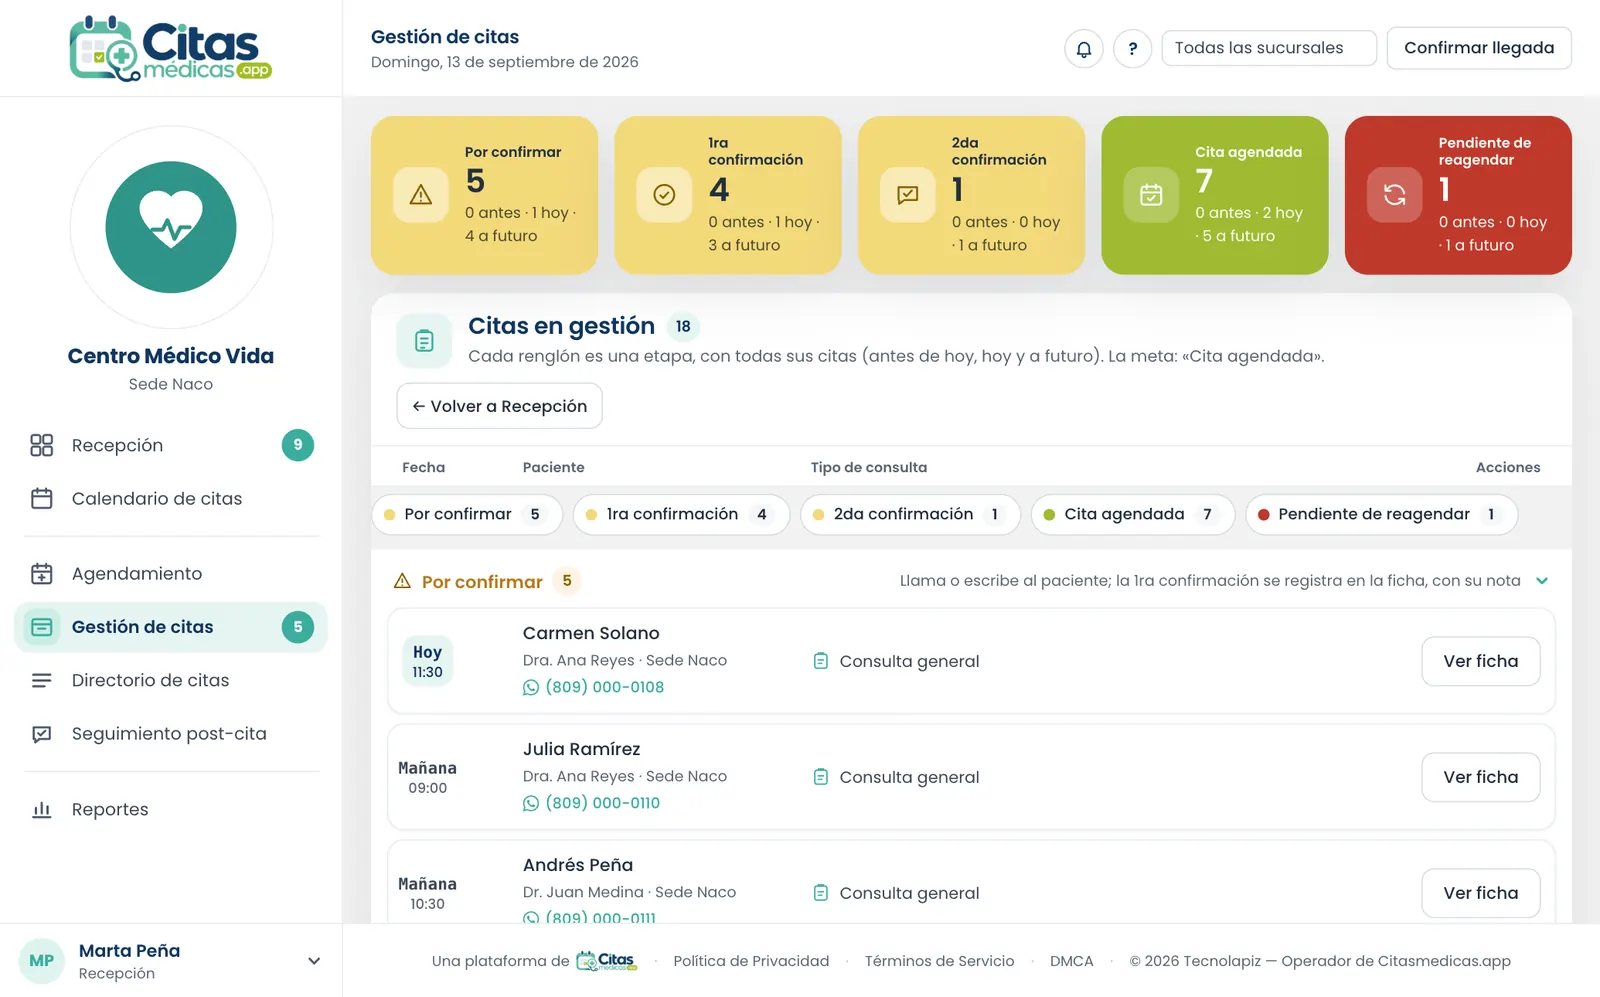Click the Seguimiento post-cita chat icon
Screen dimensions: 1600x997
42,734
